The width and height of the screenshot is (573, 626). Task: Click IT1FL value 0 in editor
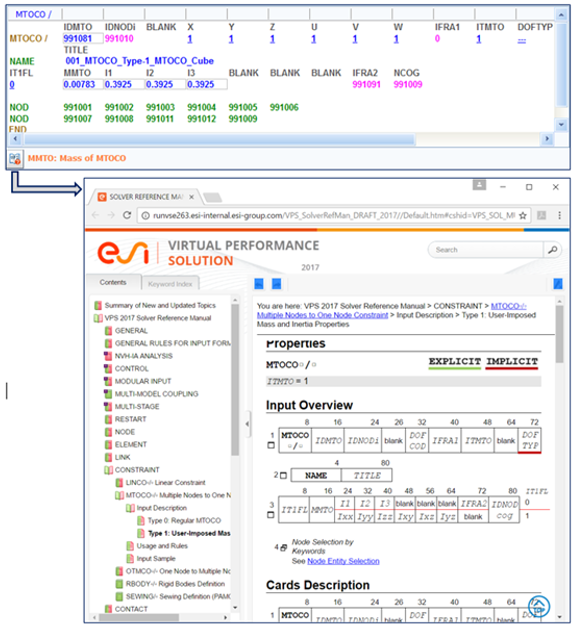(x=12, y=85)
